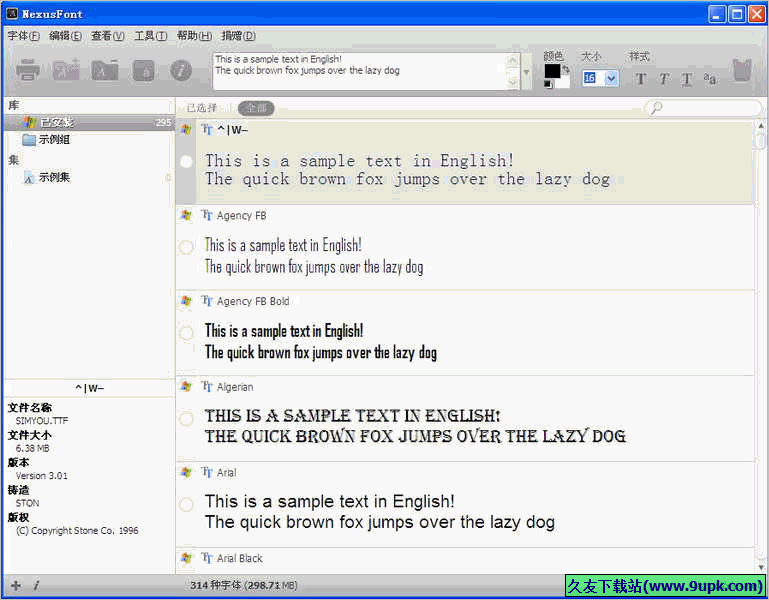Open the sample text history dropdown arrow
The height and width of the screenshot is (600, 769).
[526, 72]
